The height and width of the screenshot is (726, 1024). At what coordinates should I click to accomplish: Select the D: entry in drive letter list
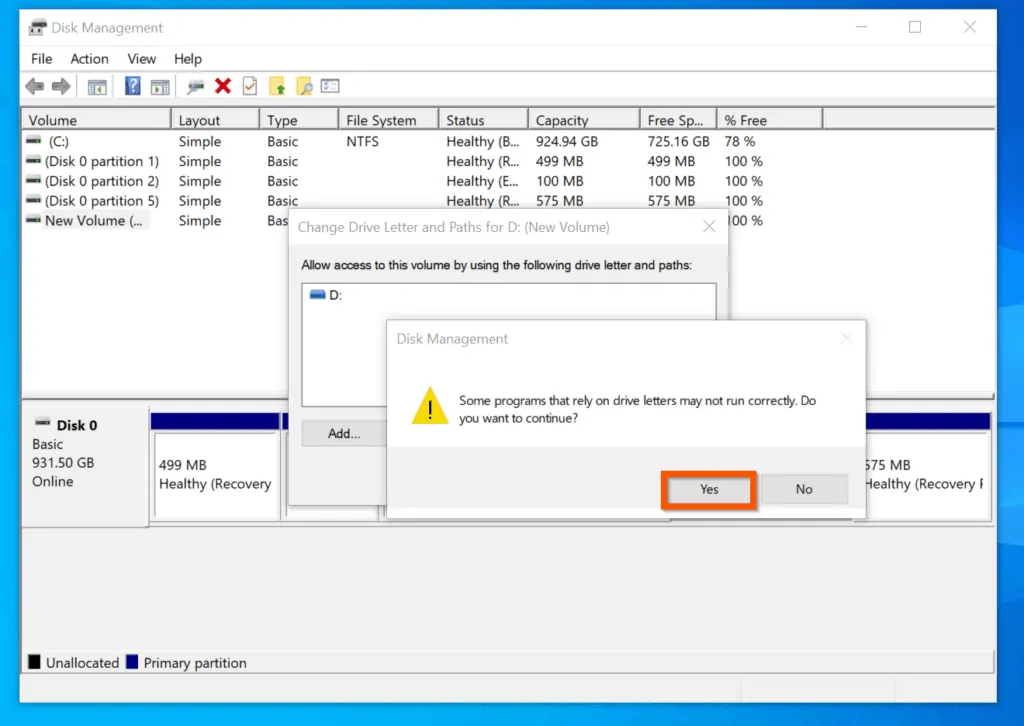[335, 296]
